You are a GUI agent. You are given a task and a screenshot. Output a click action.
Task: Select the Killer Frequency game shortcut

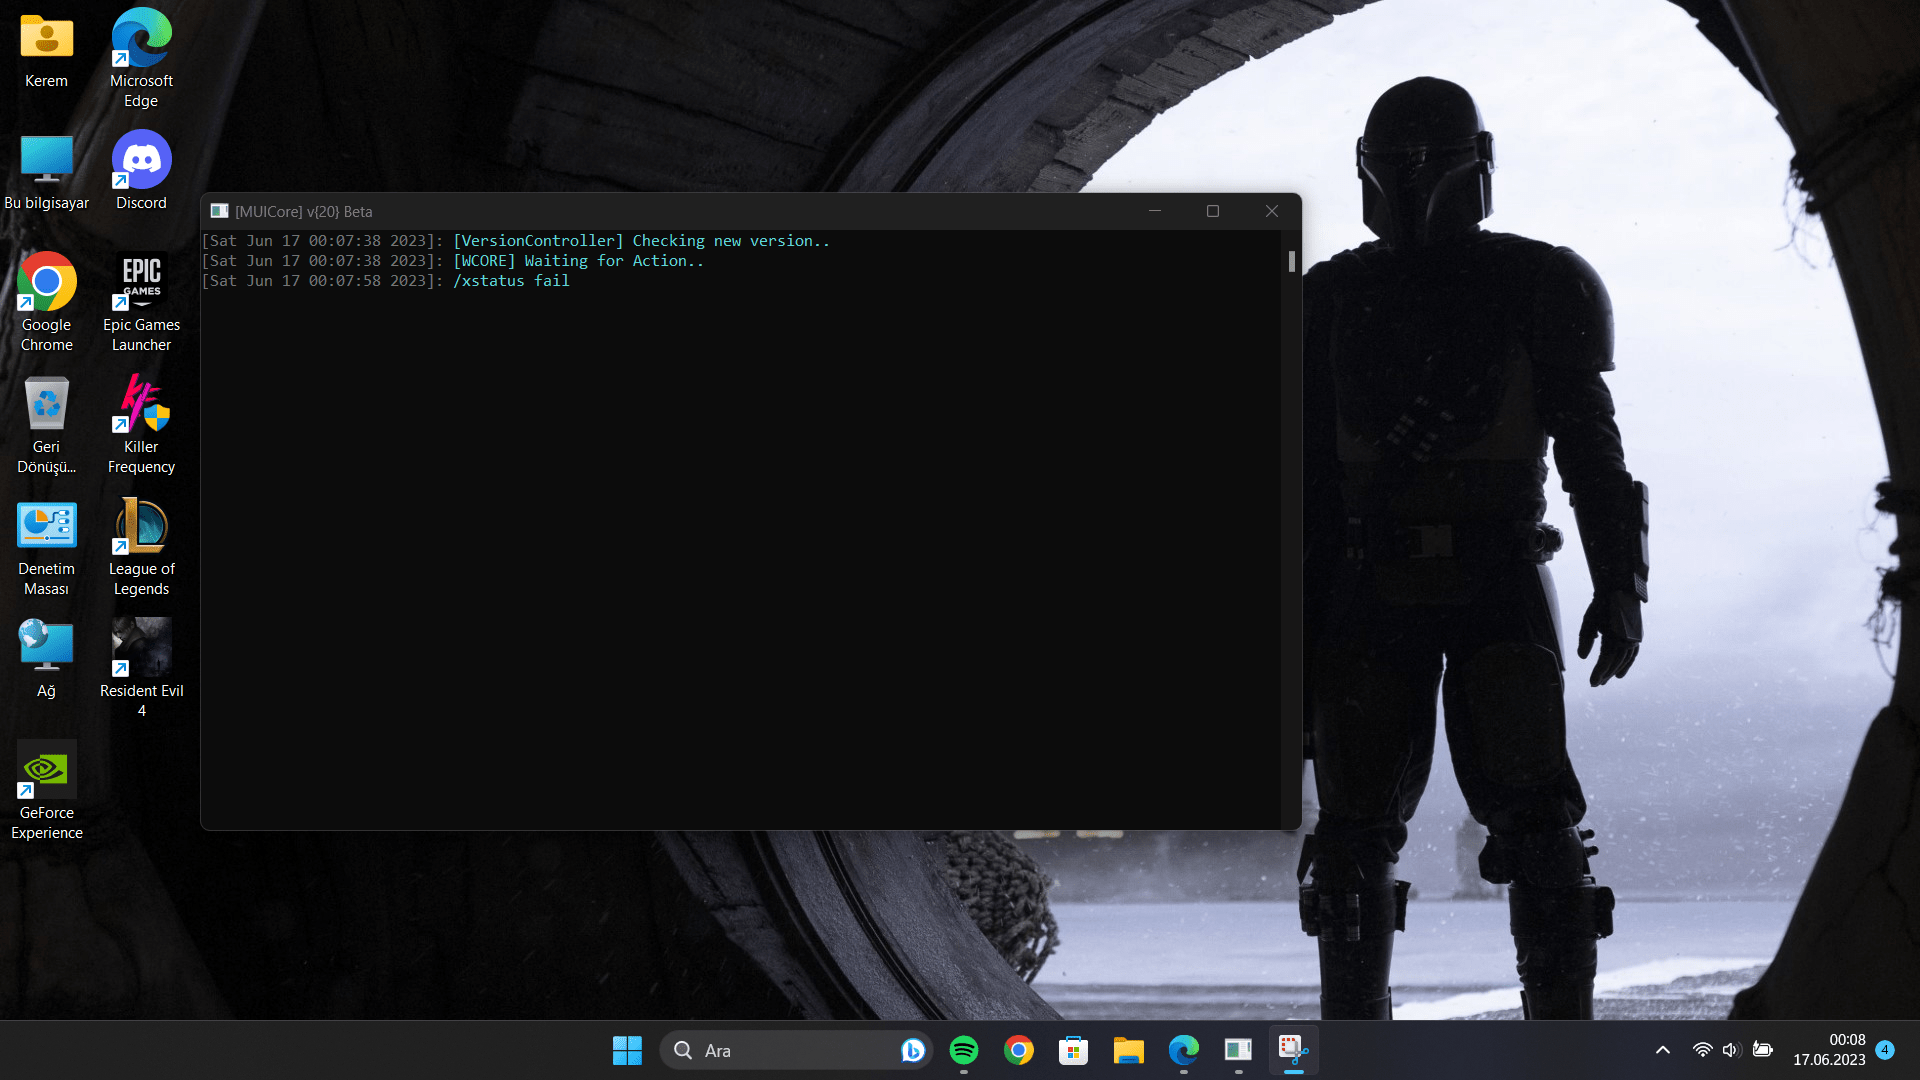141,425
